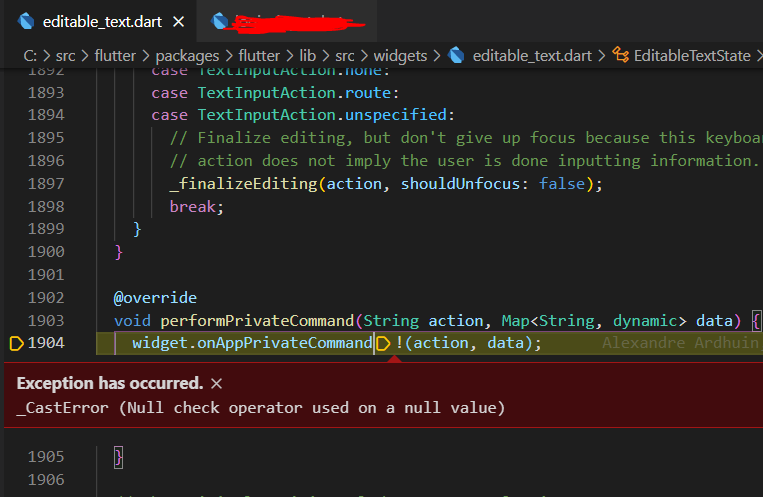The image size is (763, 497).
Task: Open the widgets breadcrumb
Action: 400,56
